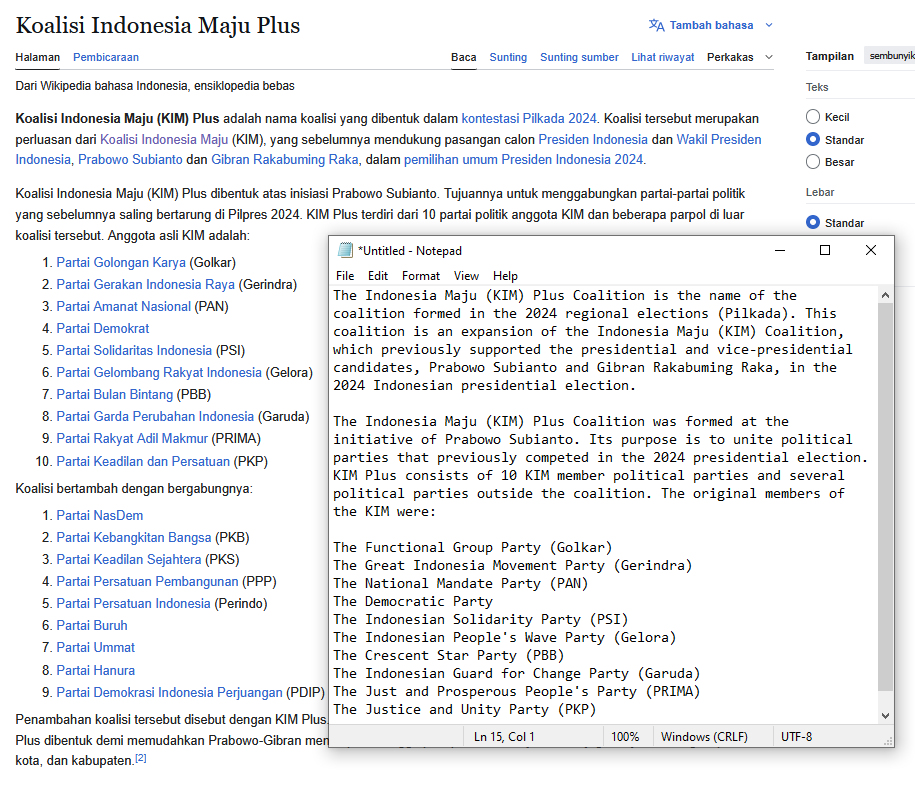Select Standar under the Lebar section

coord(813,222)
